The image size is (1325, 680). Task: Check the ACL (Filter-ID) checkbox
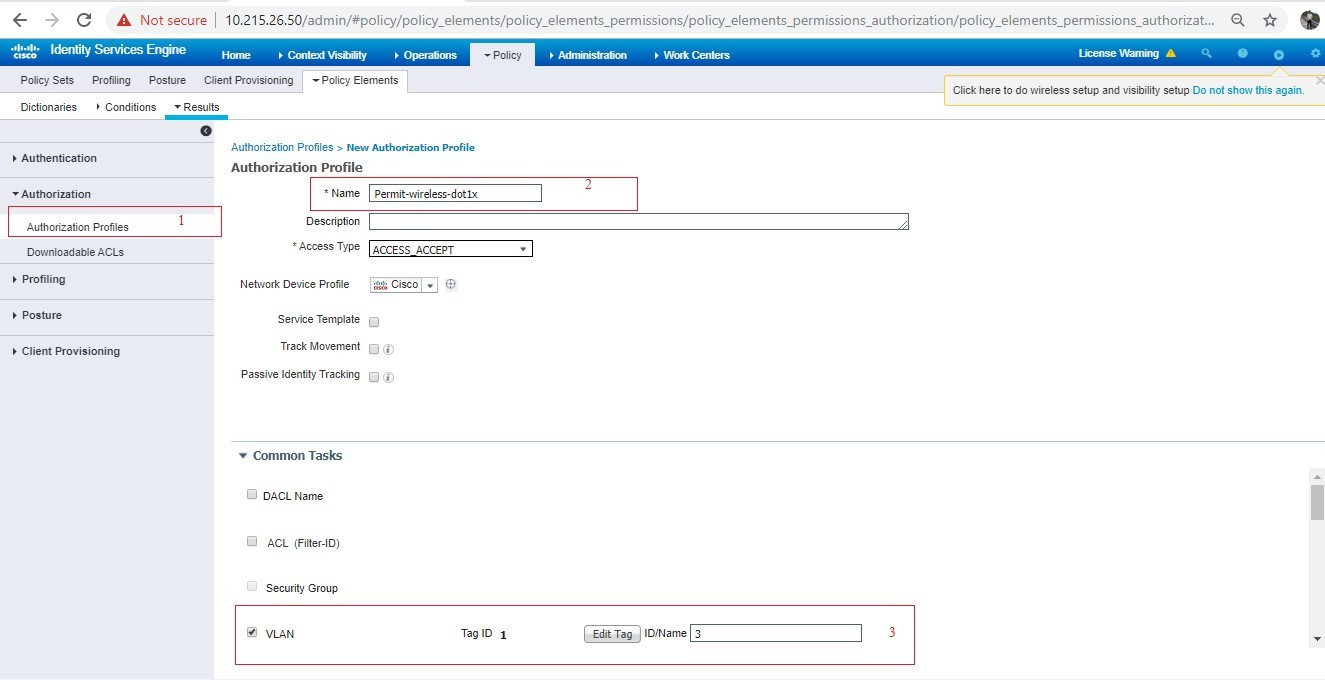252,541
